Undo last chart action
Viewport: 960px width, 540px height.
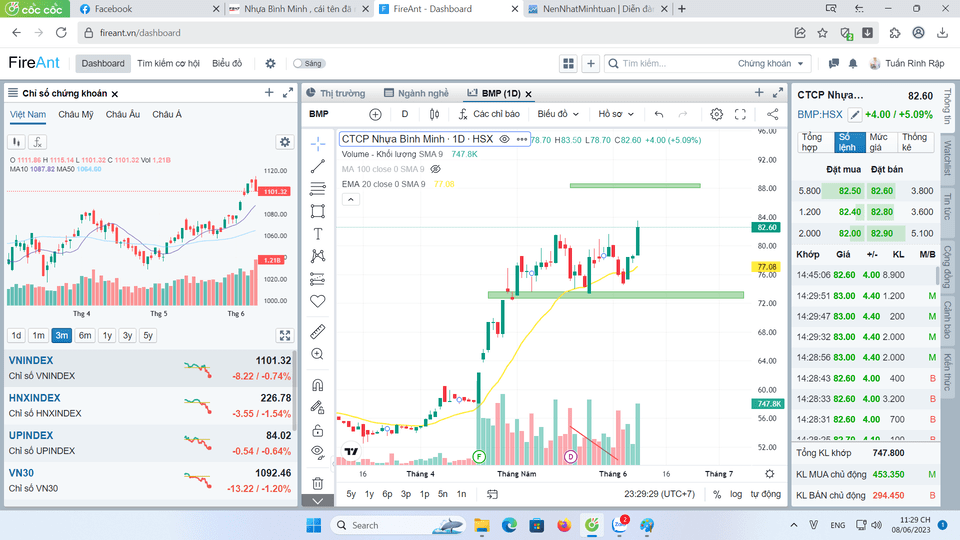[659, 114]
